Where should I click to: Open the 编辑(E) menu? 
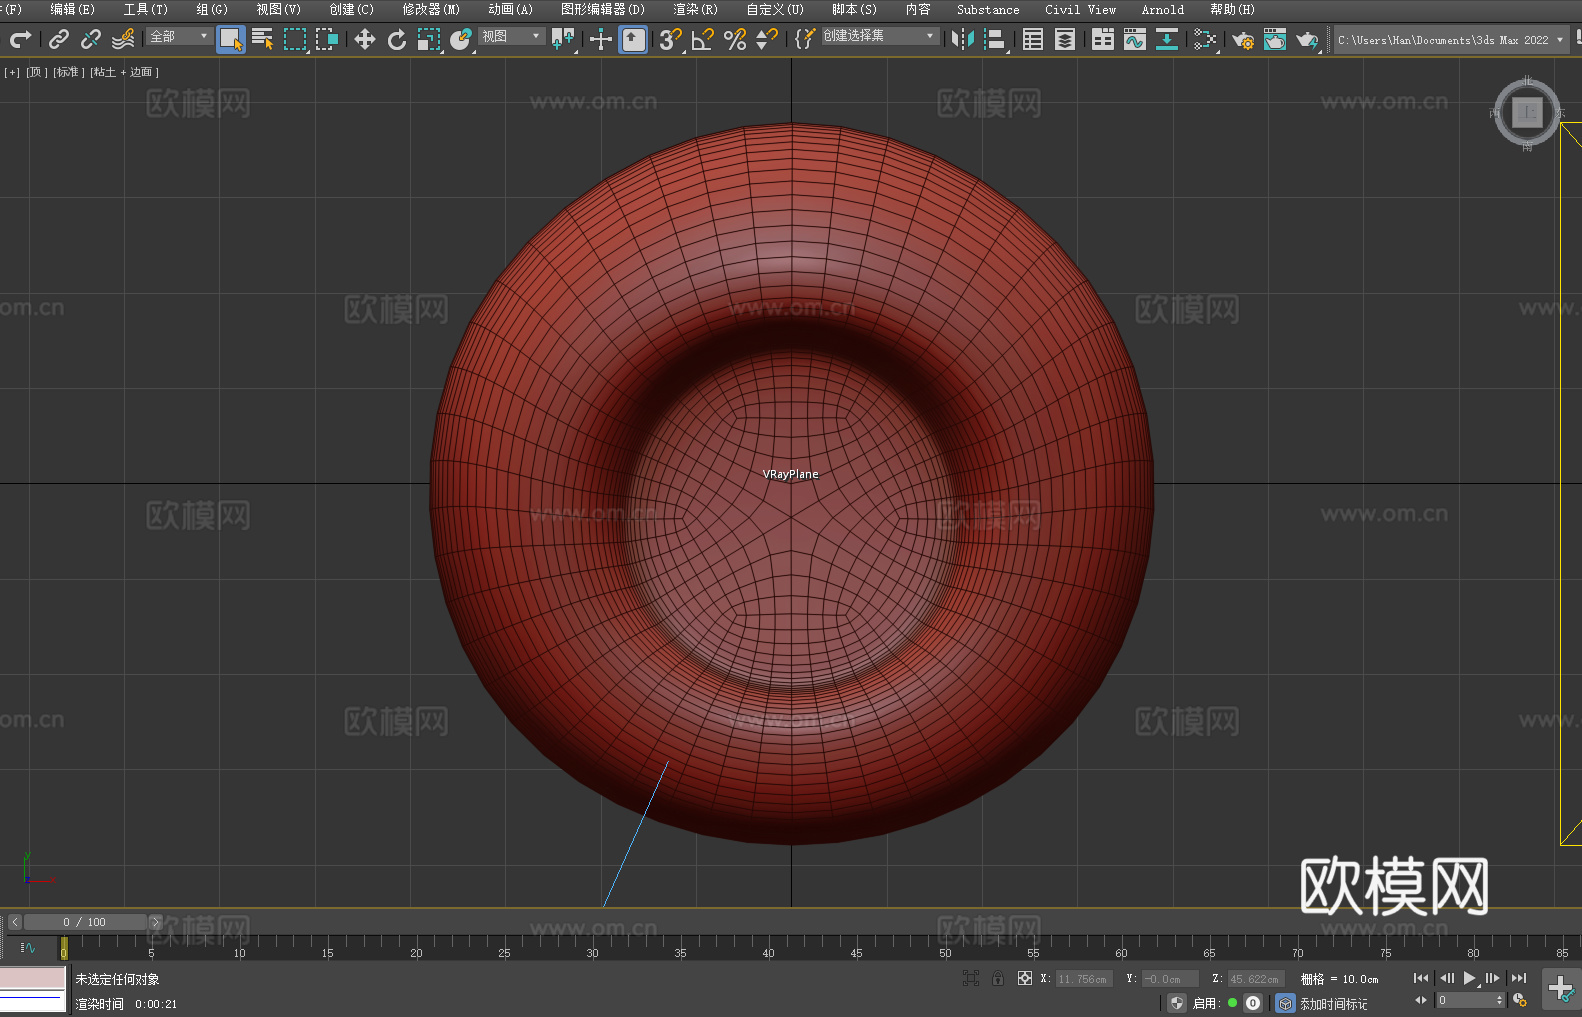point(72,9)
